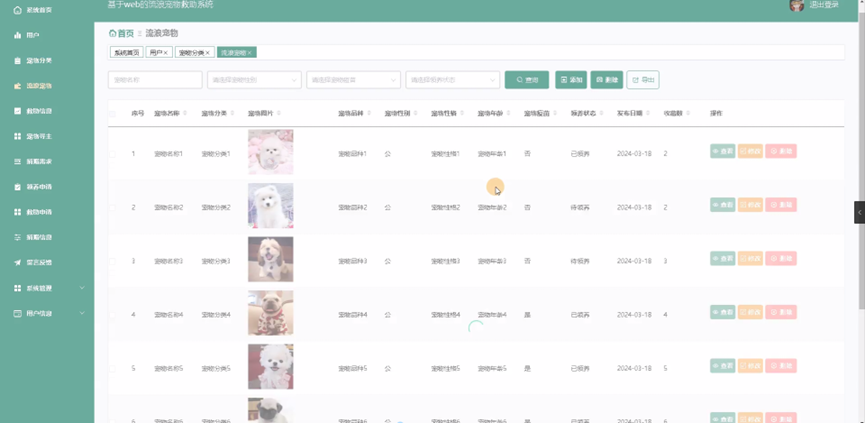The image size is (865, 423).
Task: Open the pet gender filter dropdown
Action: pyautogui.click(x=254, y=79)
